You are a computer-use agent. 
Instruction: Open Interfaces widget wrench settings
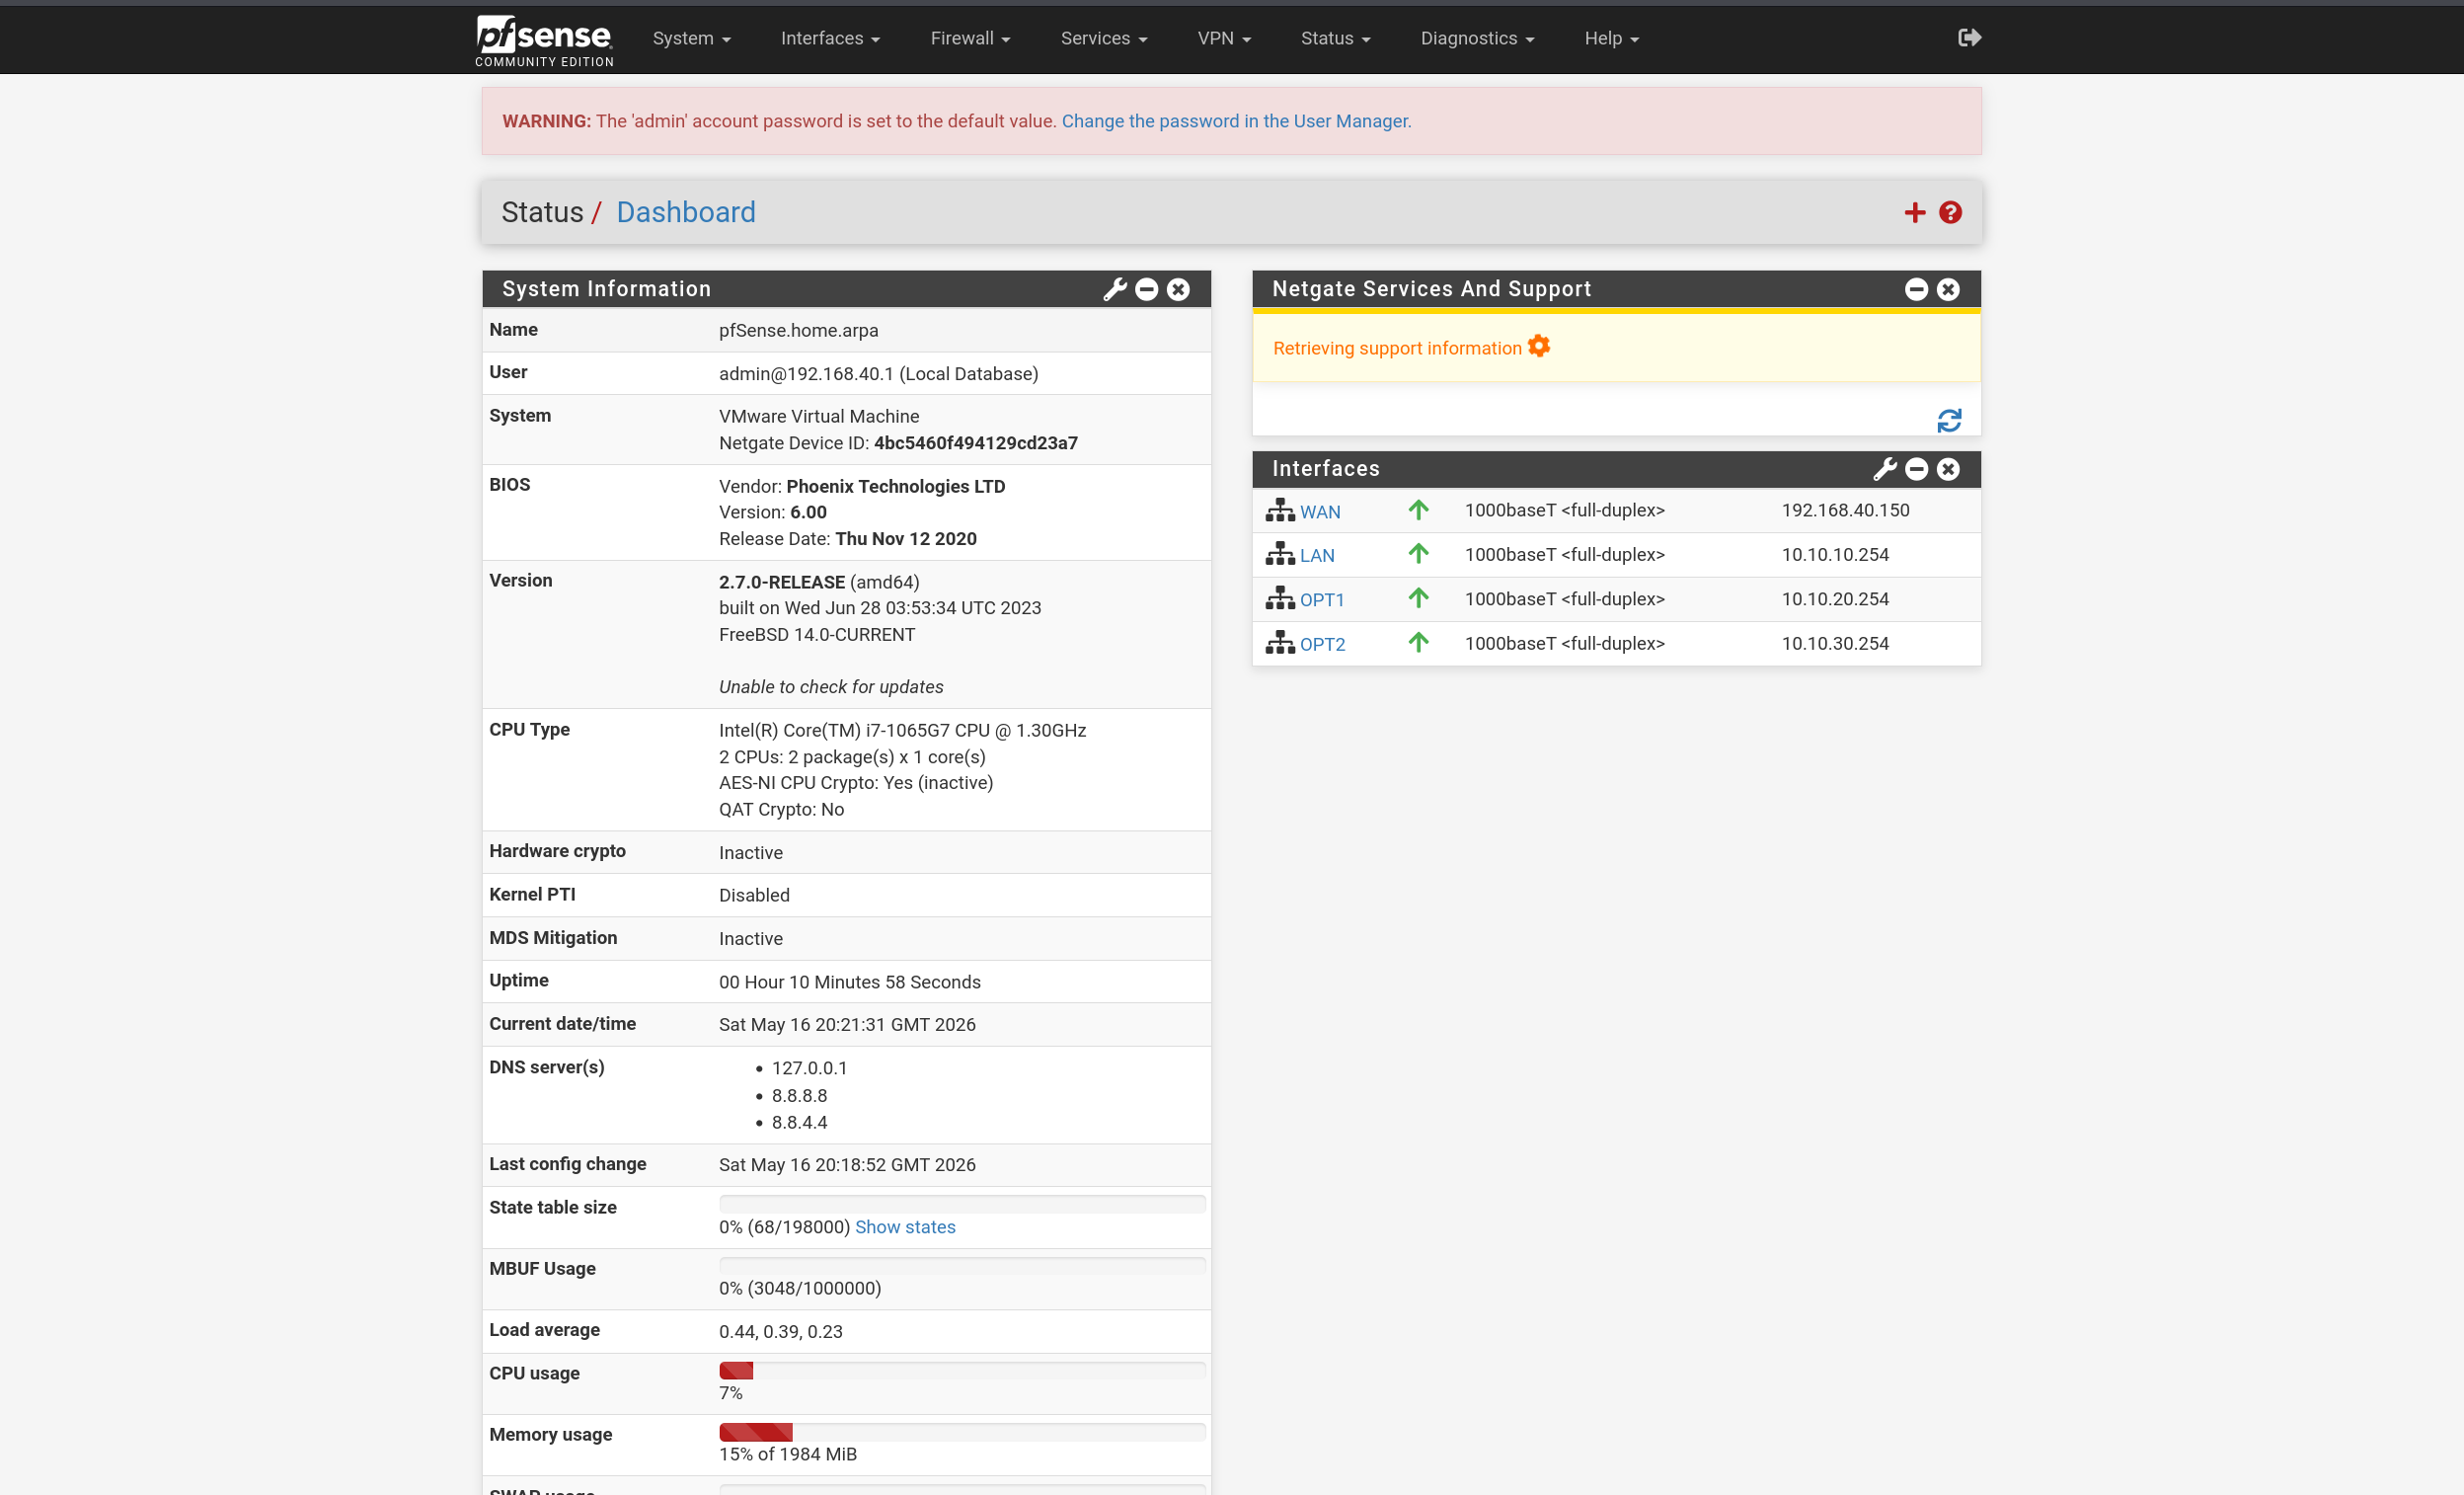1884,469
